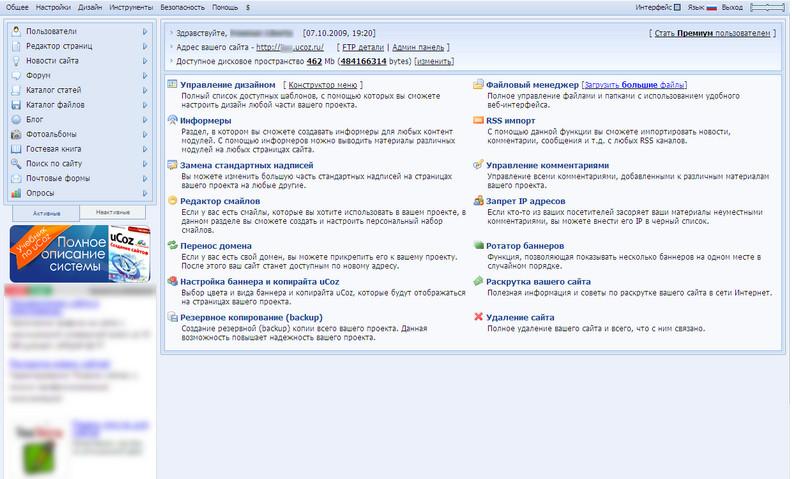This screenshot has height=479, width=792.
Task: Click the Users (Пользователи) sidebar icon
Action: (x=16, y=31)
